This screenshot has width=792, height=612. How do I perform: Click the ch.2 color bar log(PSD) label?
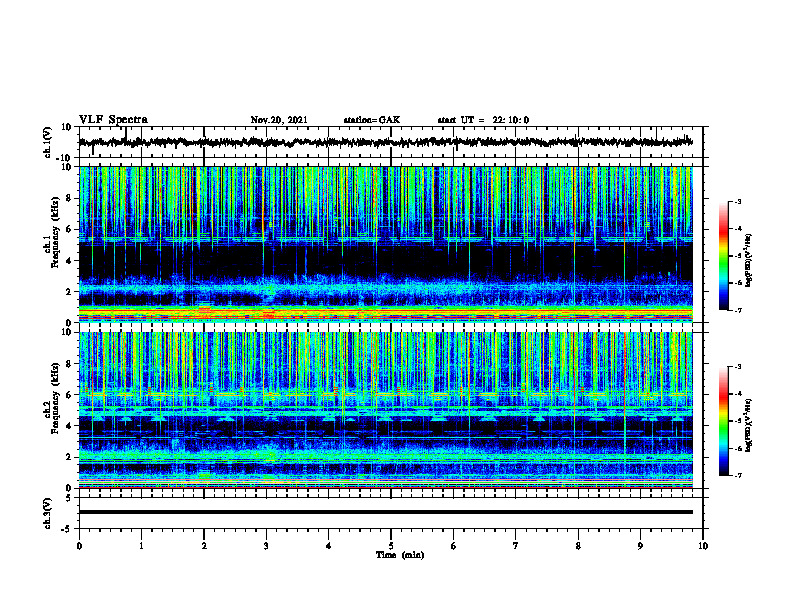tap(749, 424)
